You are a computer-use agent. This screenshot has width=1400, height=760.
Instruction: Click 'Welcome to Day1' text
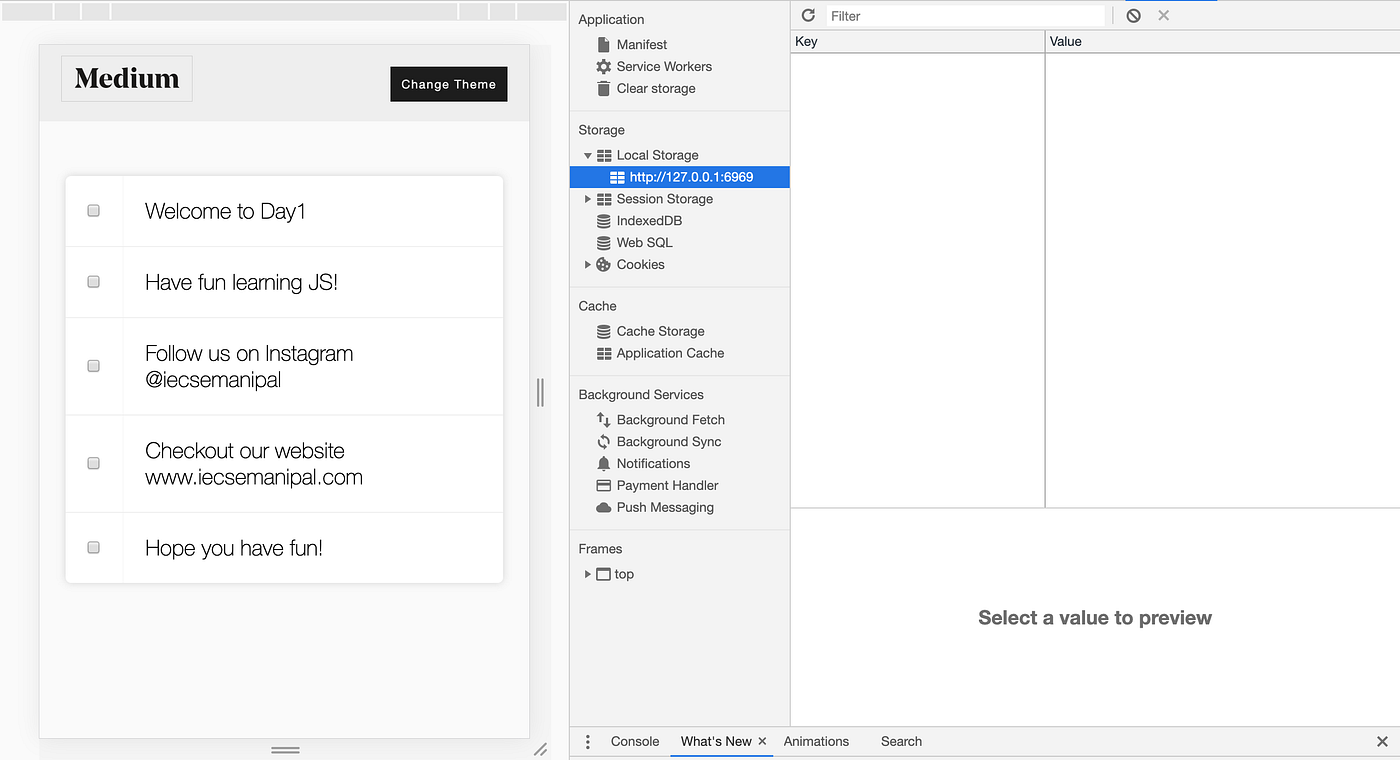click(225, 212)
